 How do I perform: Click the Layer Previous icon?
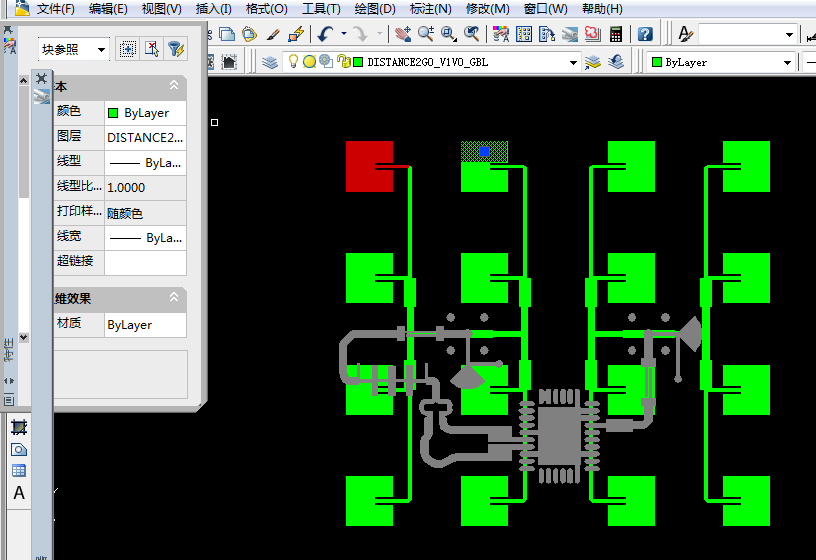click(616, 62)
